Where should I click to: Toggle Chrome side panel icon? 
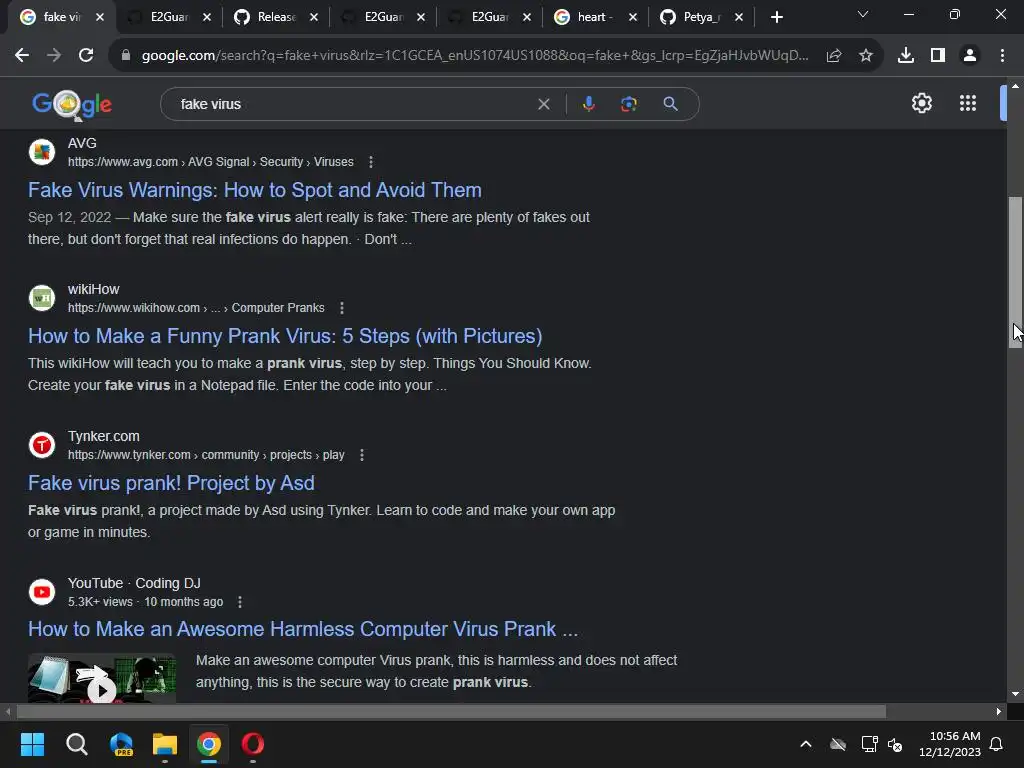coord(938,56)
